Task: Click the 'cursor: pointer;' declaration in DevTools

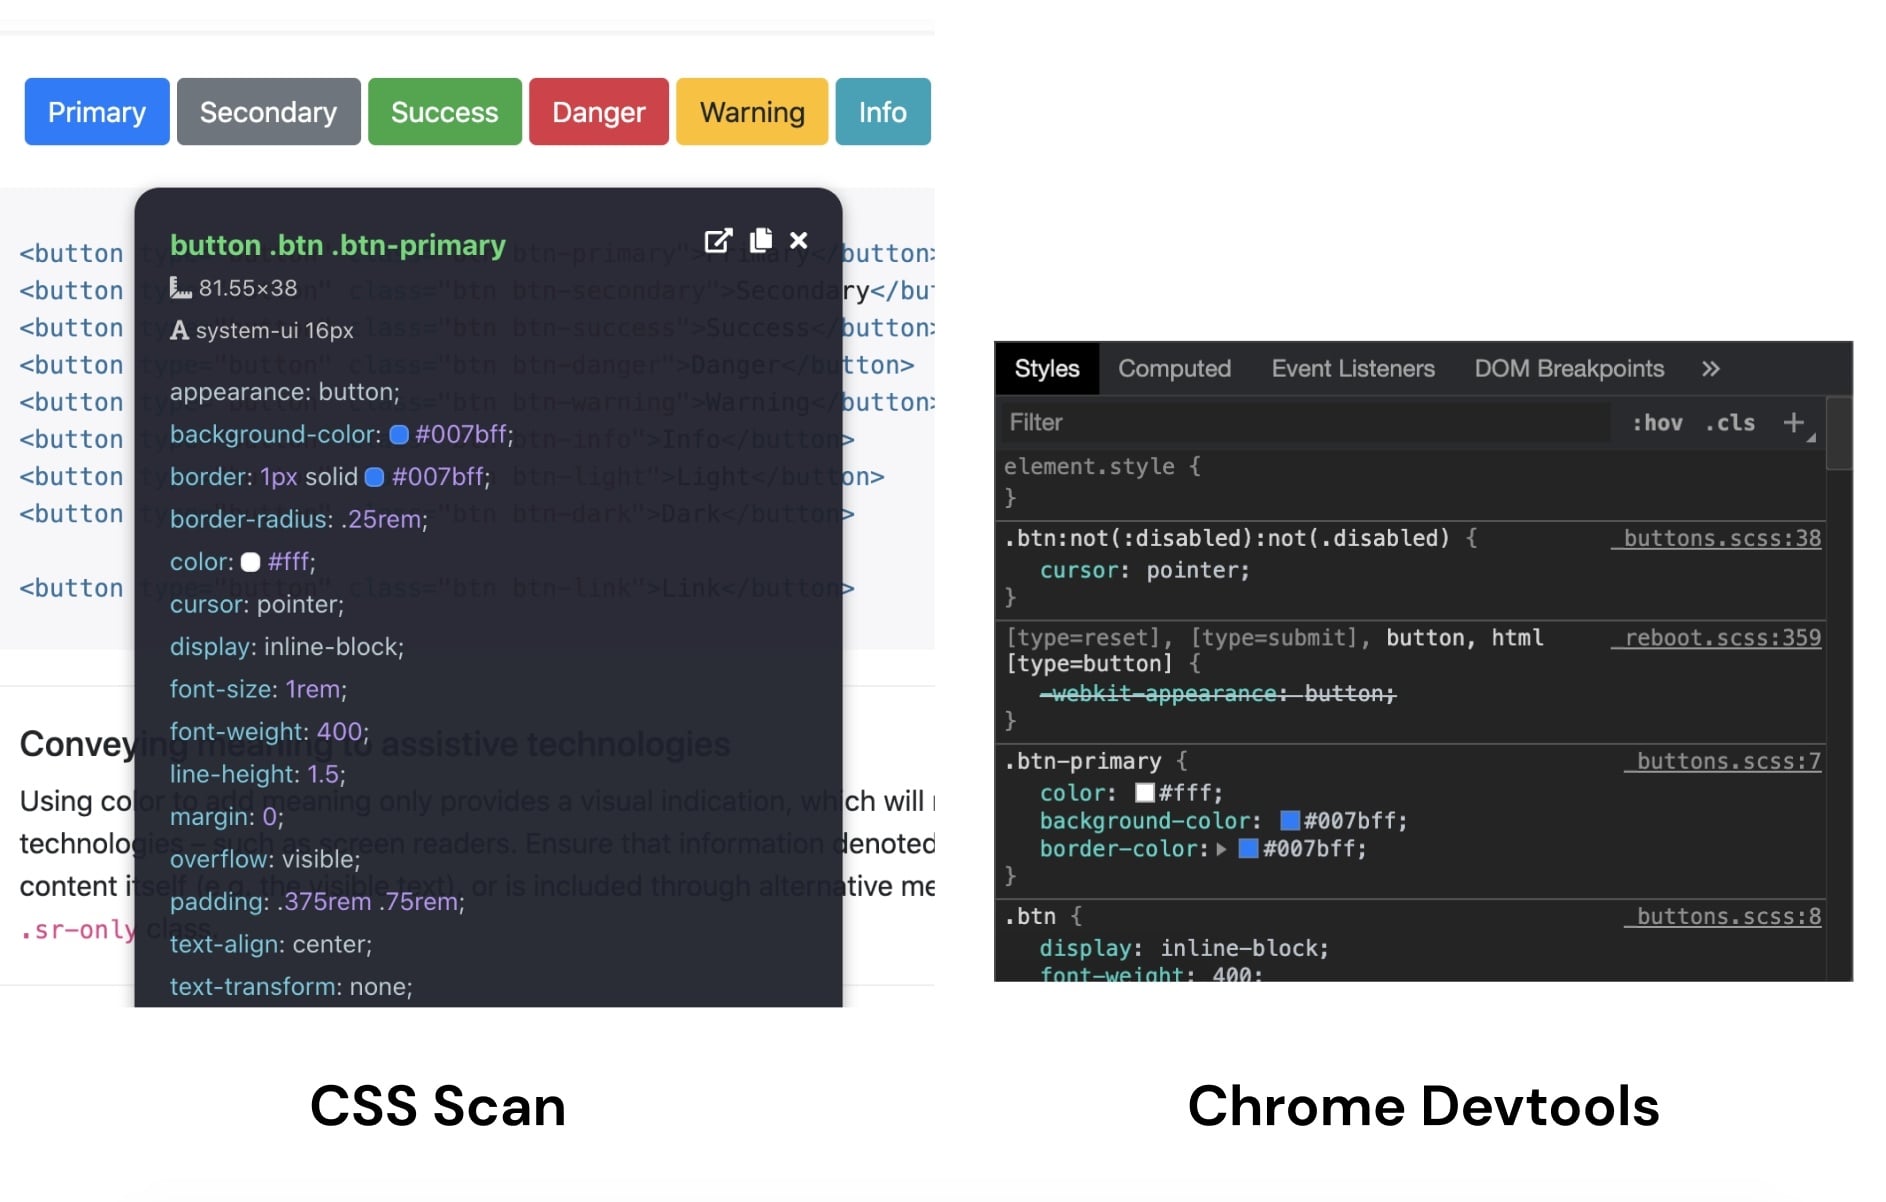Action: pyautogui.click(x=1145, y=571)
